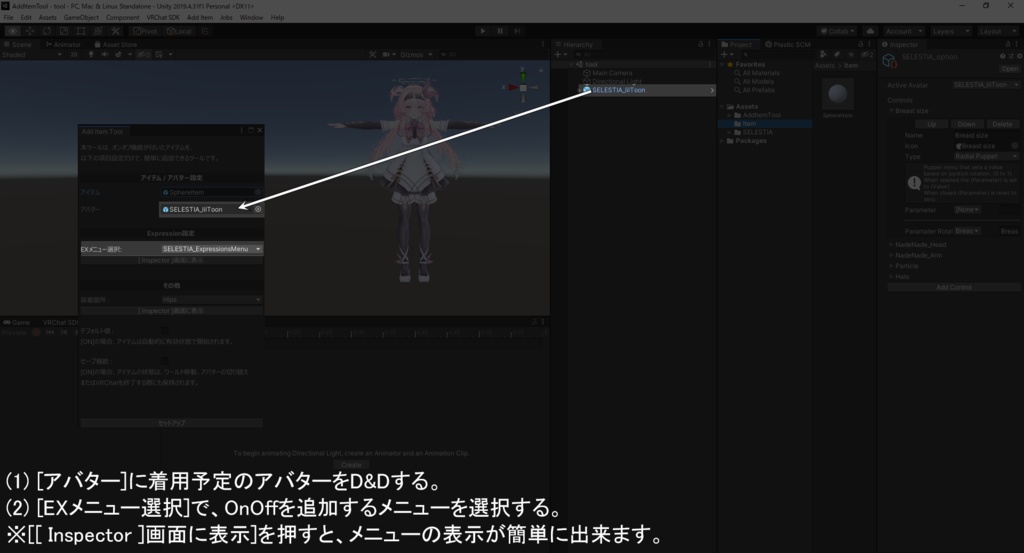1024x553 pixels.
Task: Open the cloud services icon
Action: (x=870, y=31)
